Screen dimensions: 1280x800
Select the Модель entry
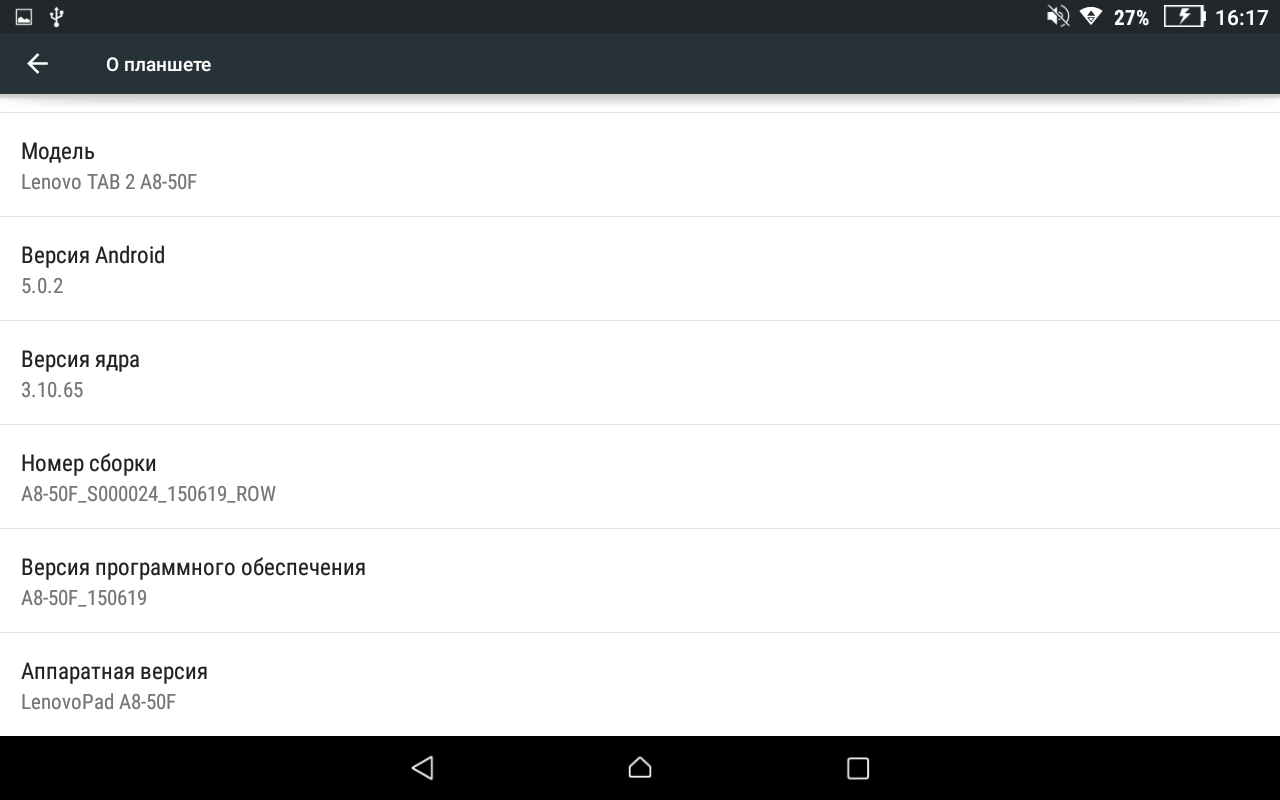640,165
